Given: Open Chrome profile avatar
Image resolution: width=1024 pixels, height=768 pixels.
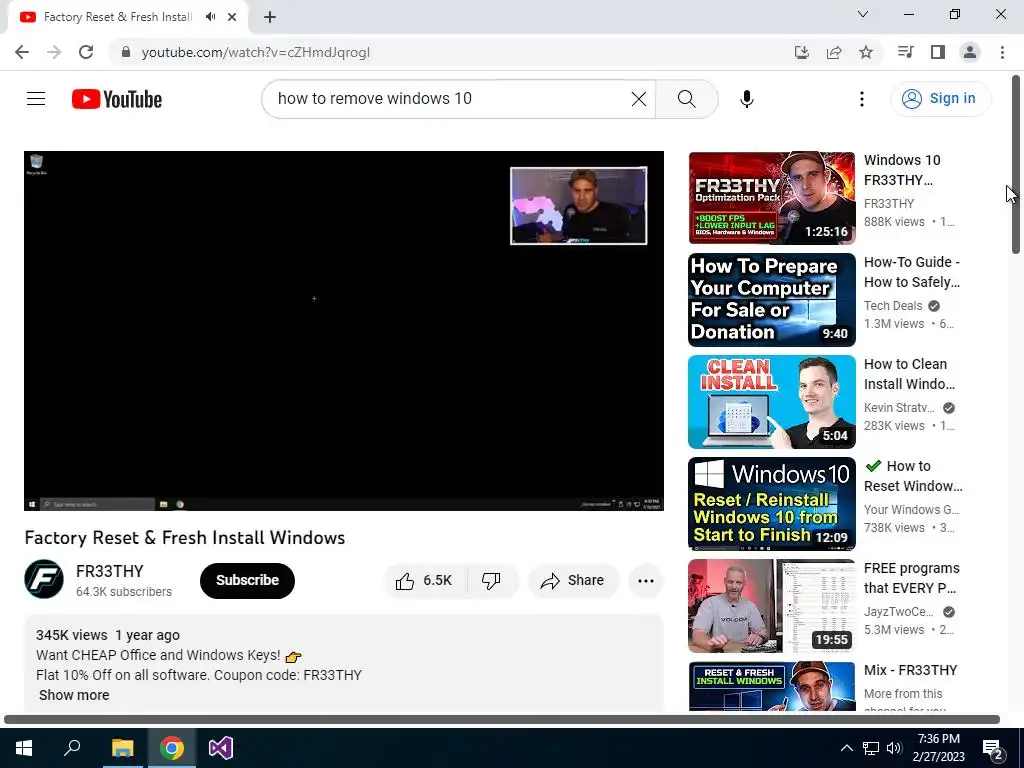Looking at the screenshot, I should (x=970, y=52).
